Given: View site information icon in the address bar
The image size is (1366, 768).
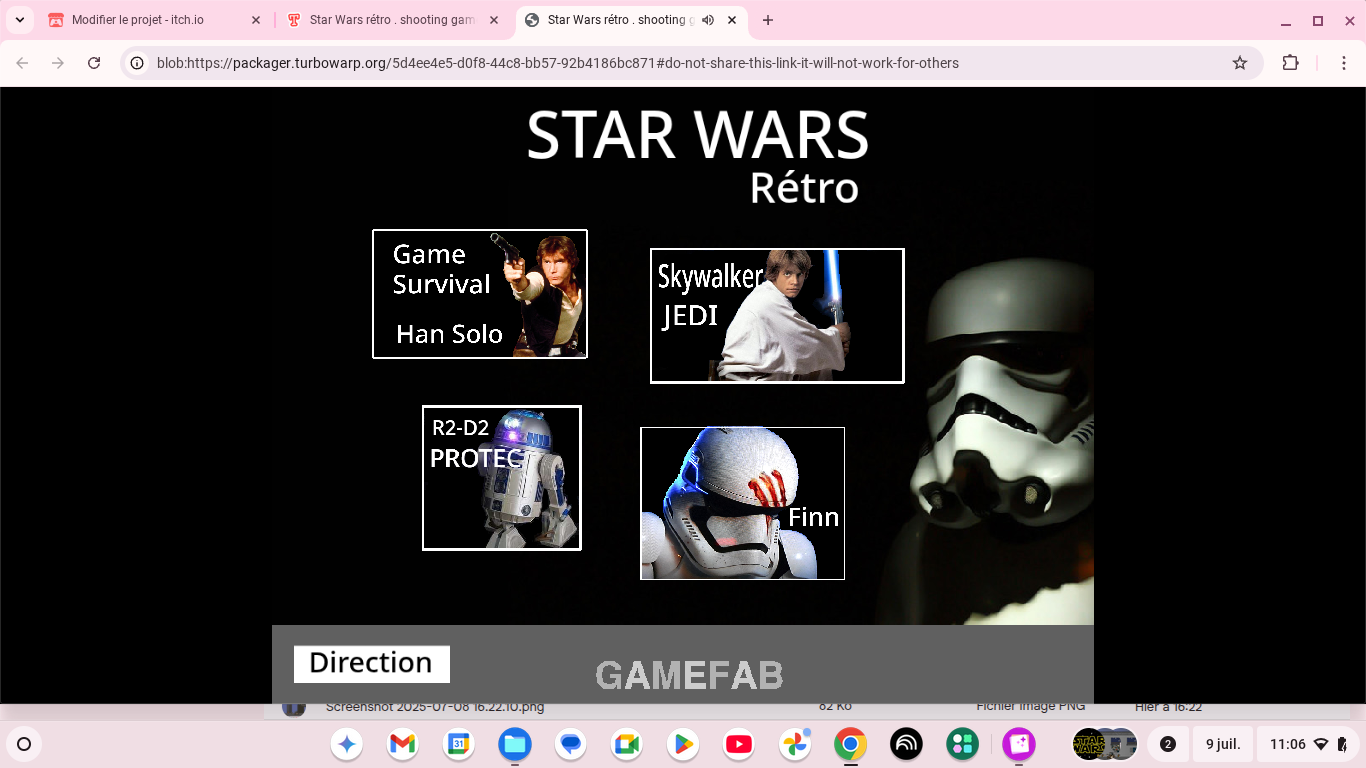Looking at the screenshot, I should pyautogui.click(x=138, y=63).
